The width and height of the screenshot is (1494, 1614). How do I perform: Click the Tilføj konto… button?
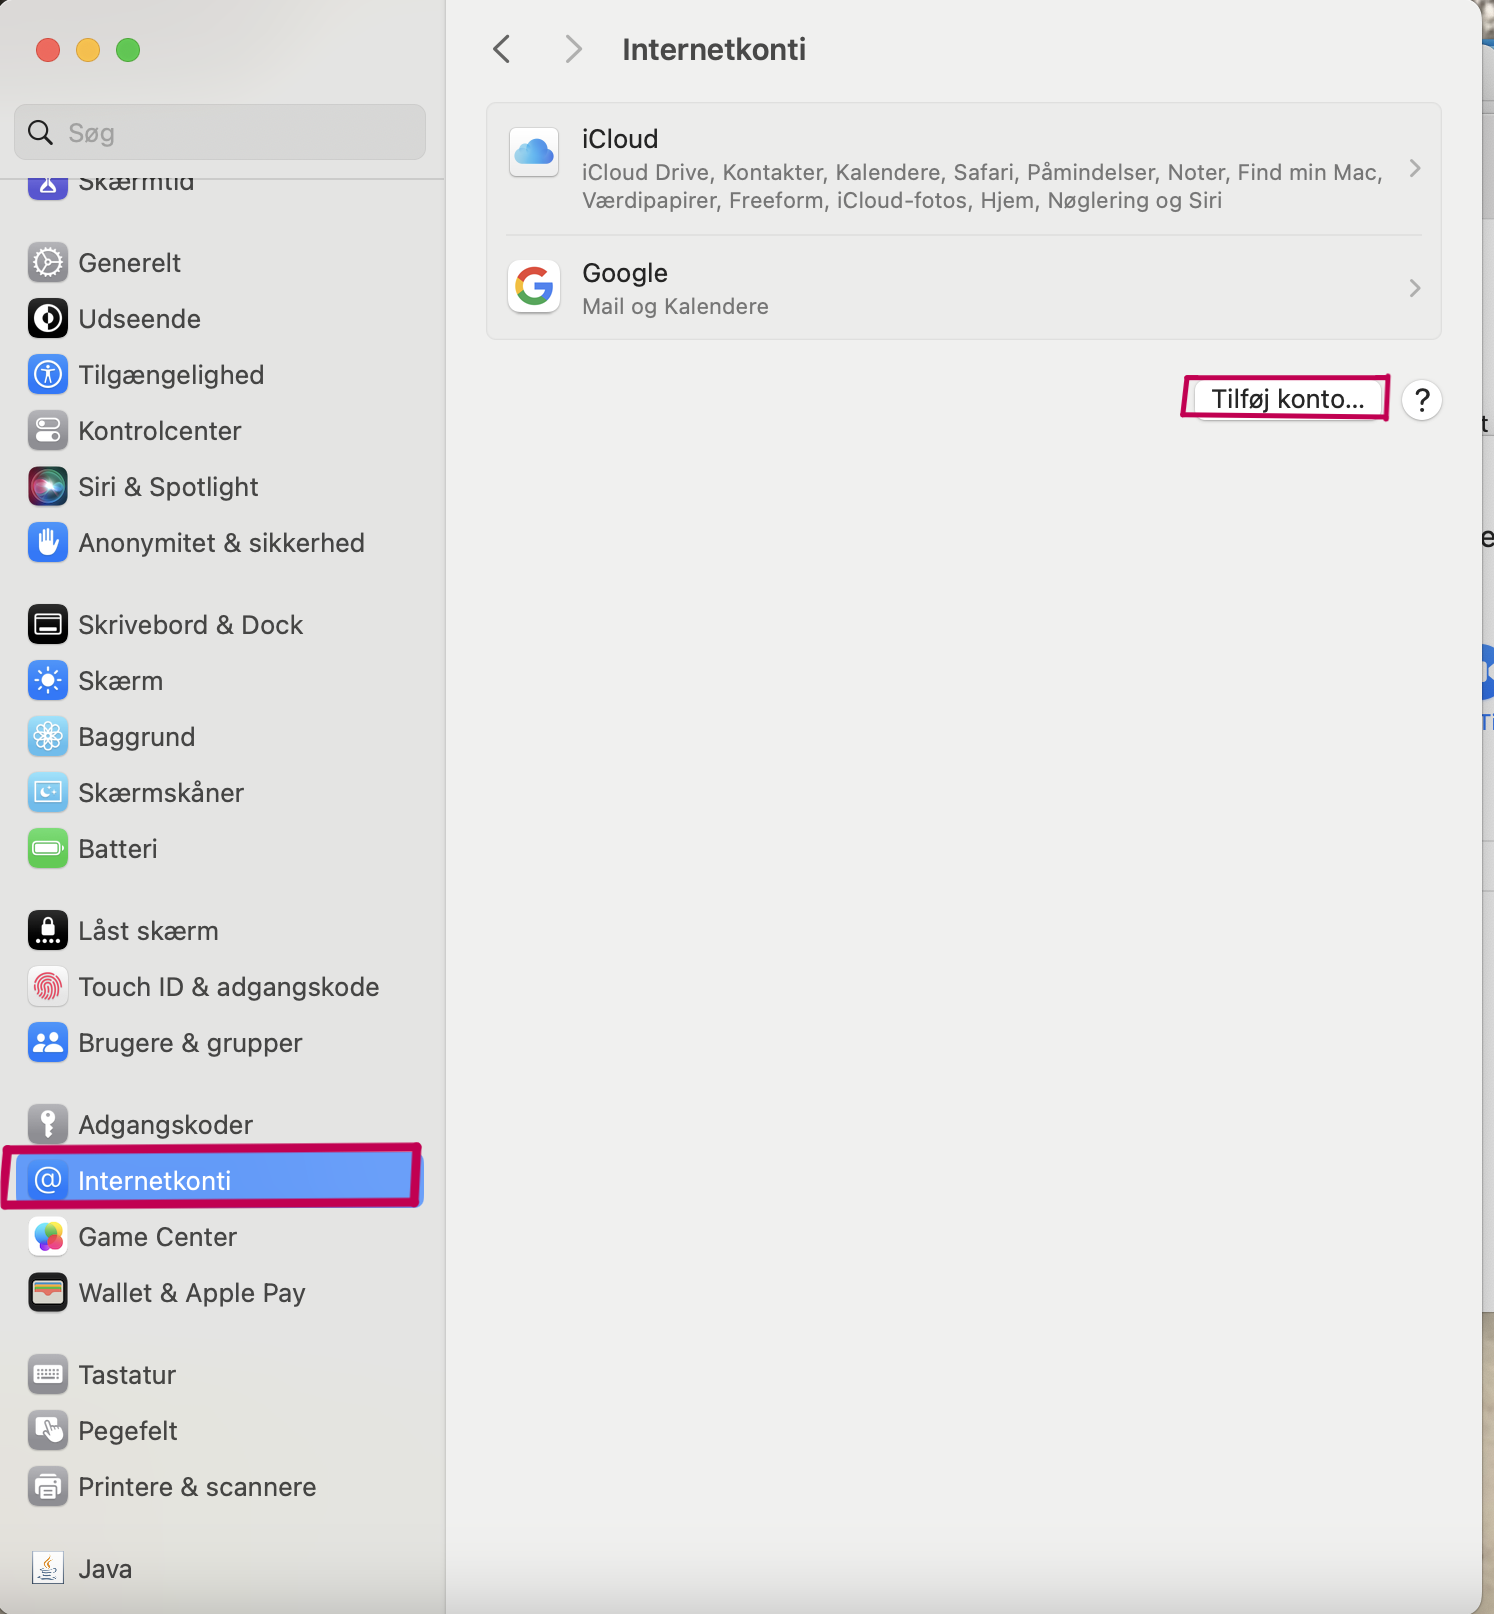(x=1287, y=399)
